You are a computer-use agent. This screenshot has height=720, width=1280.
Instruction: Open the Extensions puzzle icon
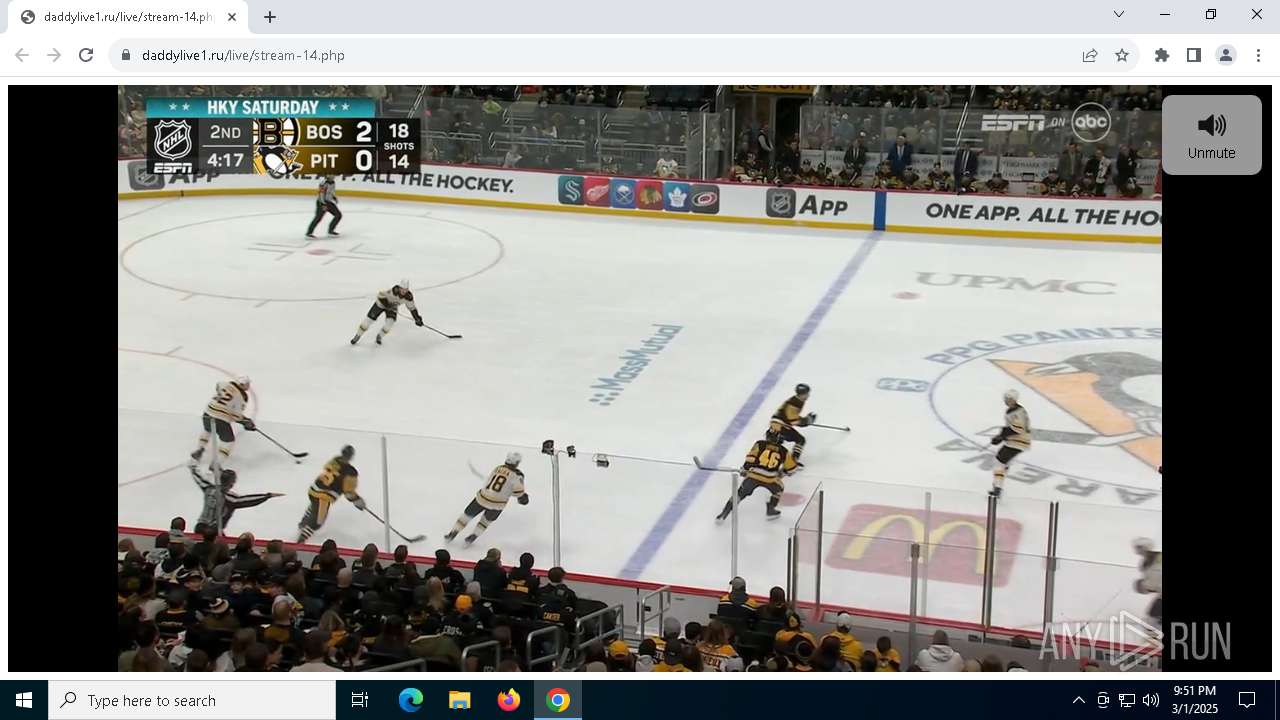pos(1162,55)
